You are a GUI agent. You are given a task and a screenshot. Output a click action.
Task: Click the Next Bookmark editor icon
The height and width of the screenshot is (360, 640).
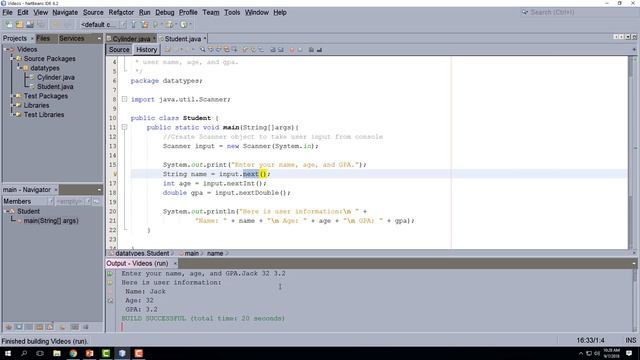[x=253, y=50]
